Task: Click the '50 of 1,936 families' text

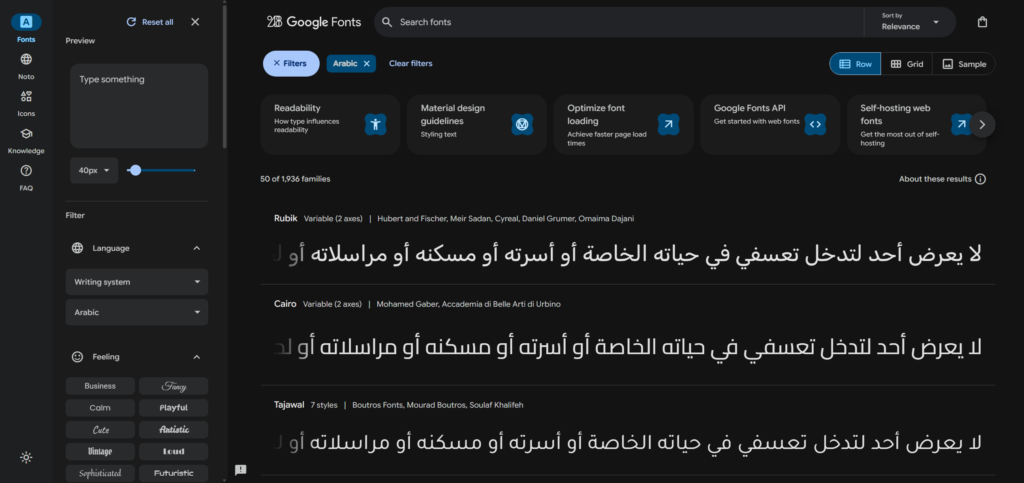Action: 295,179
